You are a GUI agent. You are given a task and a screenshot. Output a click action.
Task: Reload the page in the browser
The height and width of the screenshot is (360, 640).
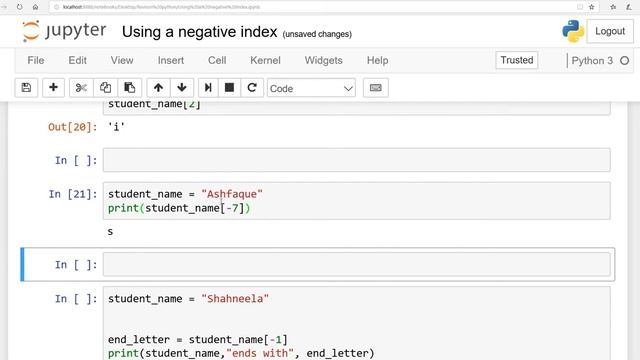click(20, 7)
